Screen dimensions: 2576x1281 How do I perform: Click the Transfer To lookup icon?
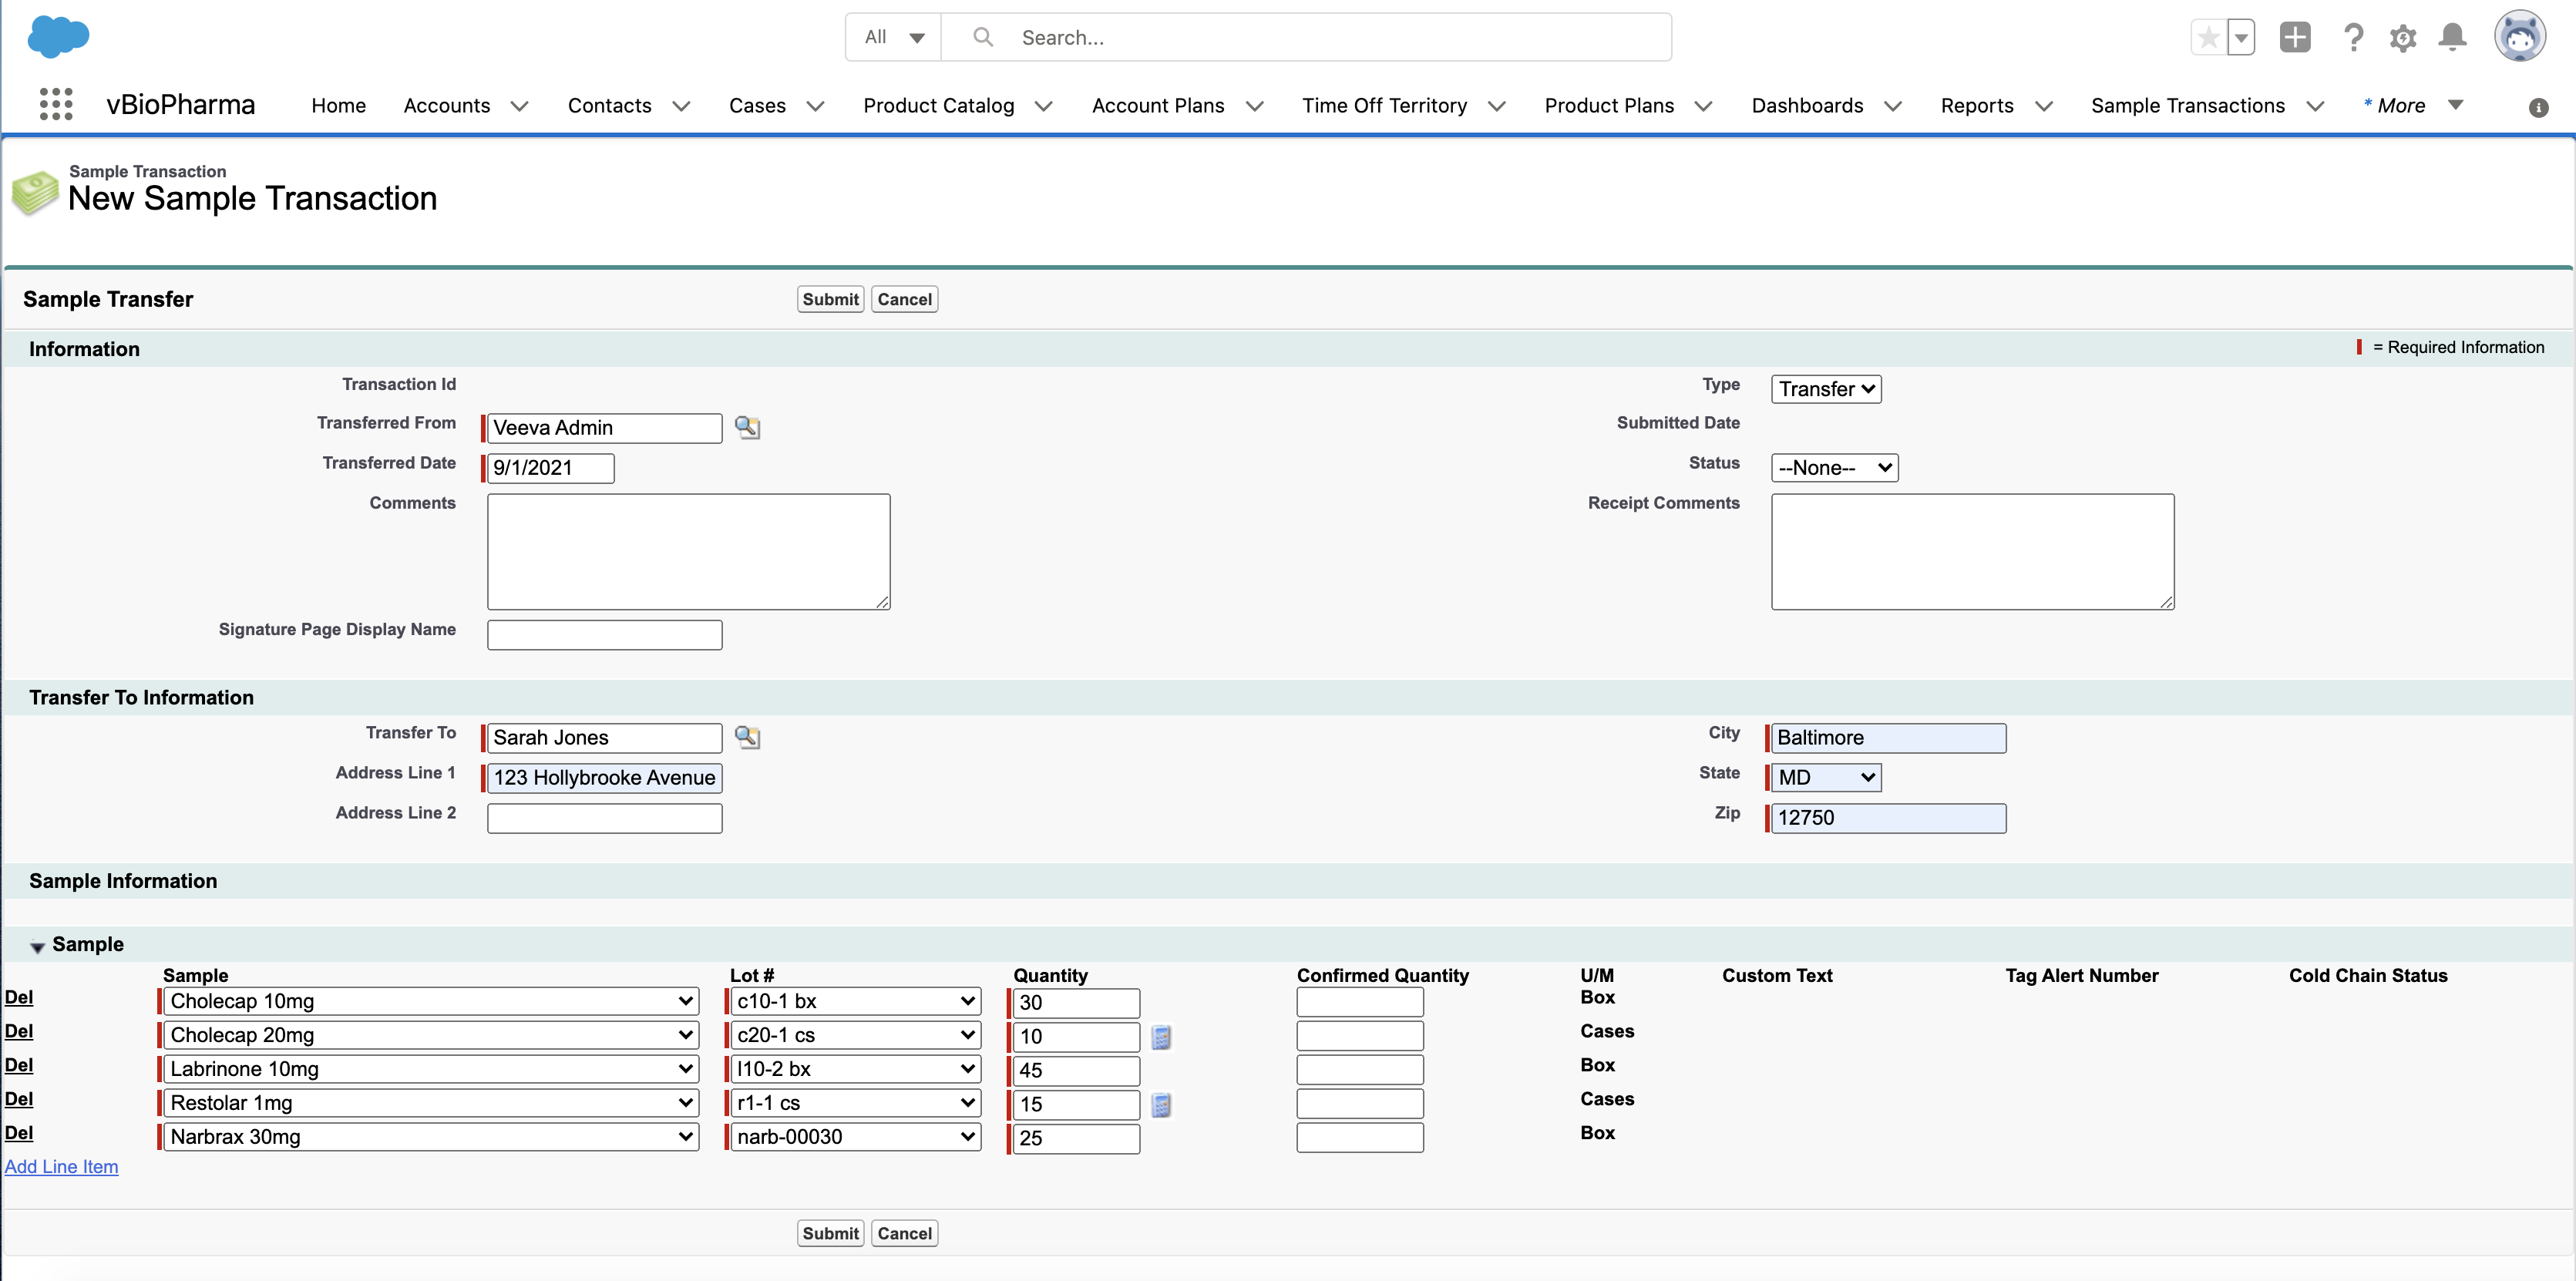(747, 737)
